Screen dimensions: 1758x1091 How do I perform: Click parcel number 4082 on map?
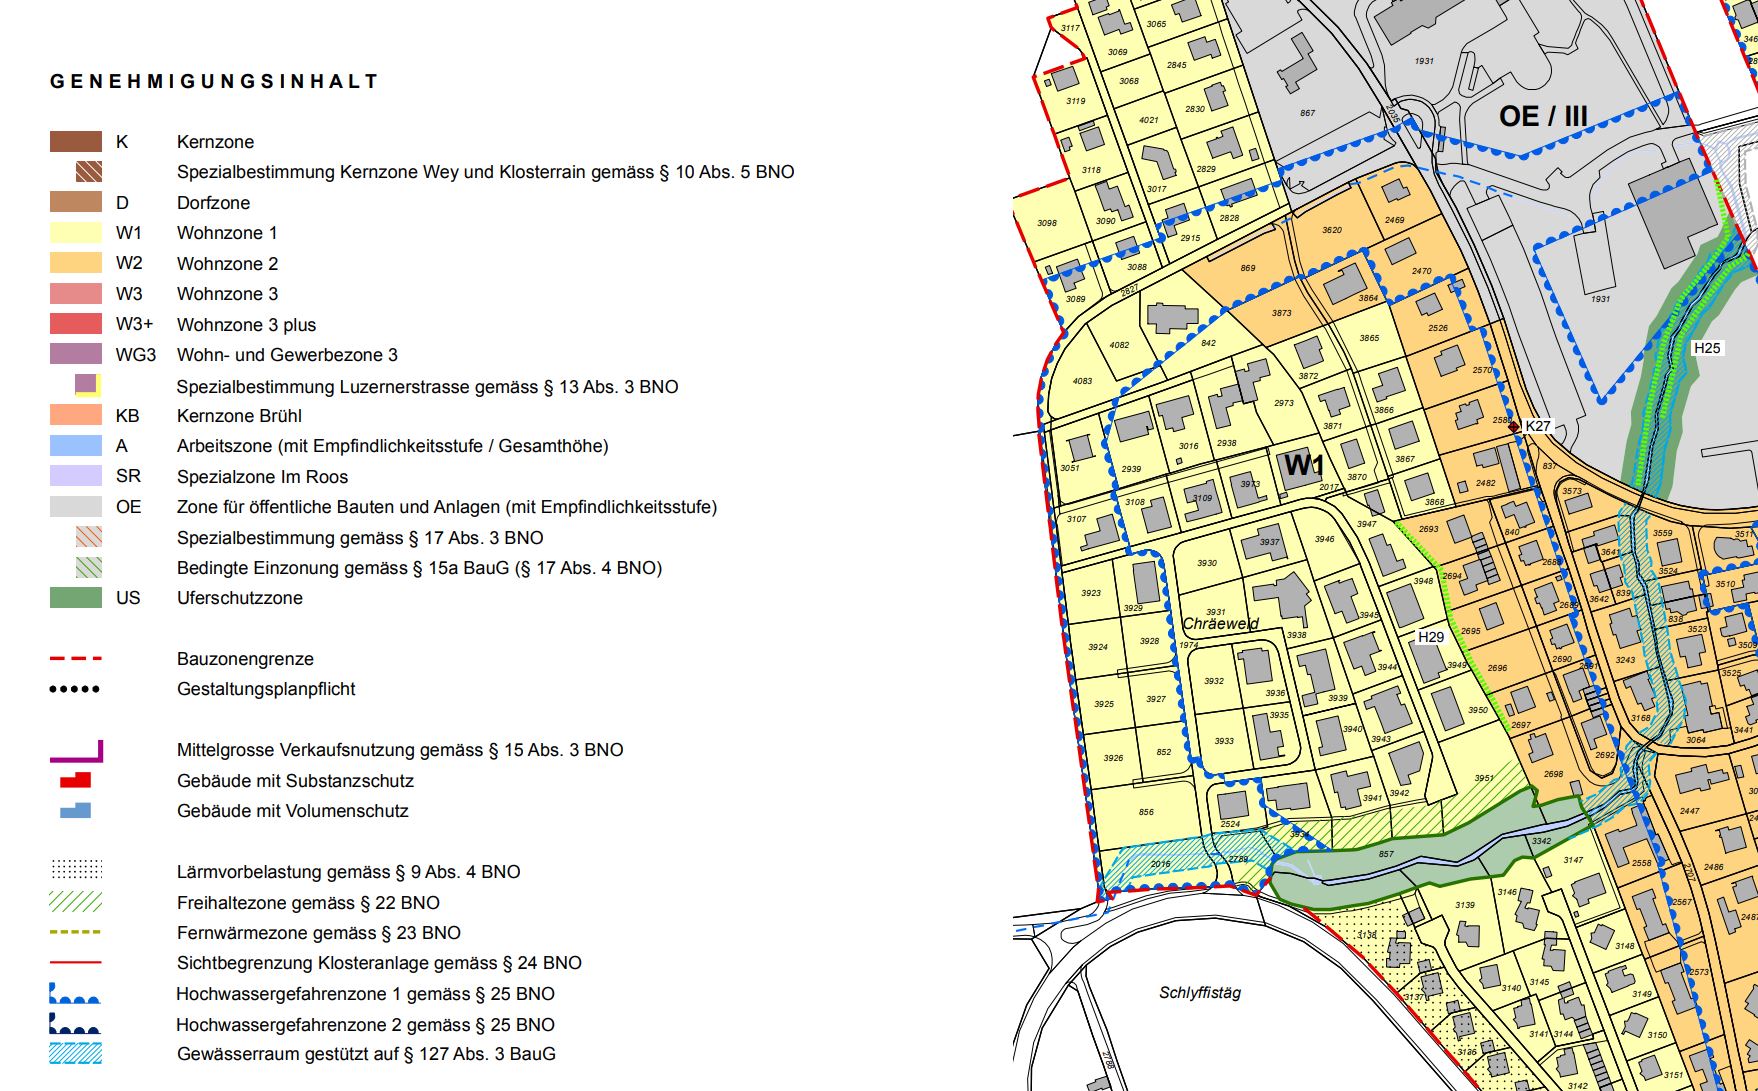click(x=1119, y=345)
